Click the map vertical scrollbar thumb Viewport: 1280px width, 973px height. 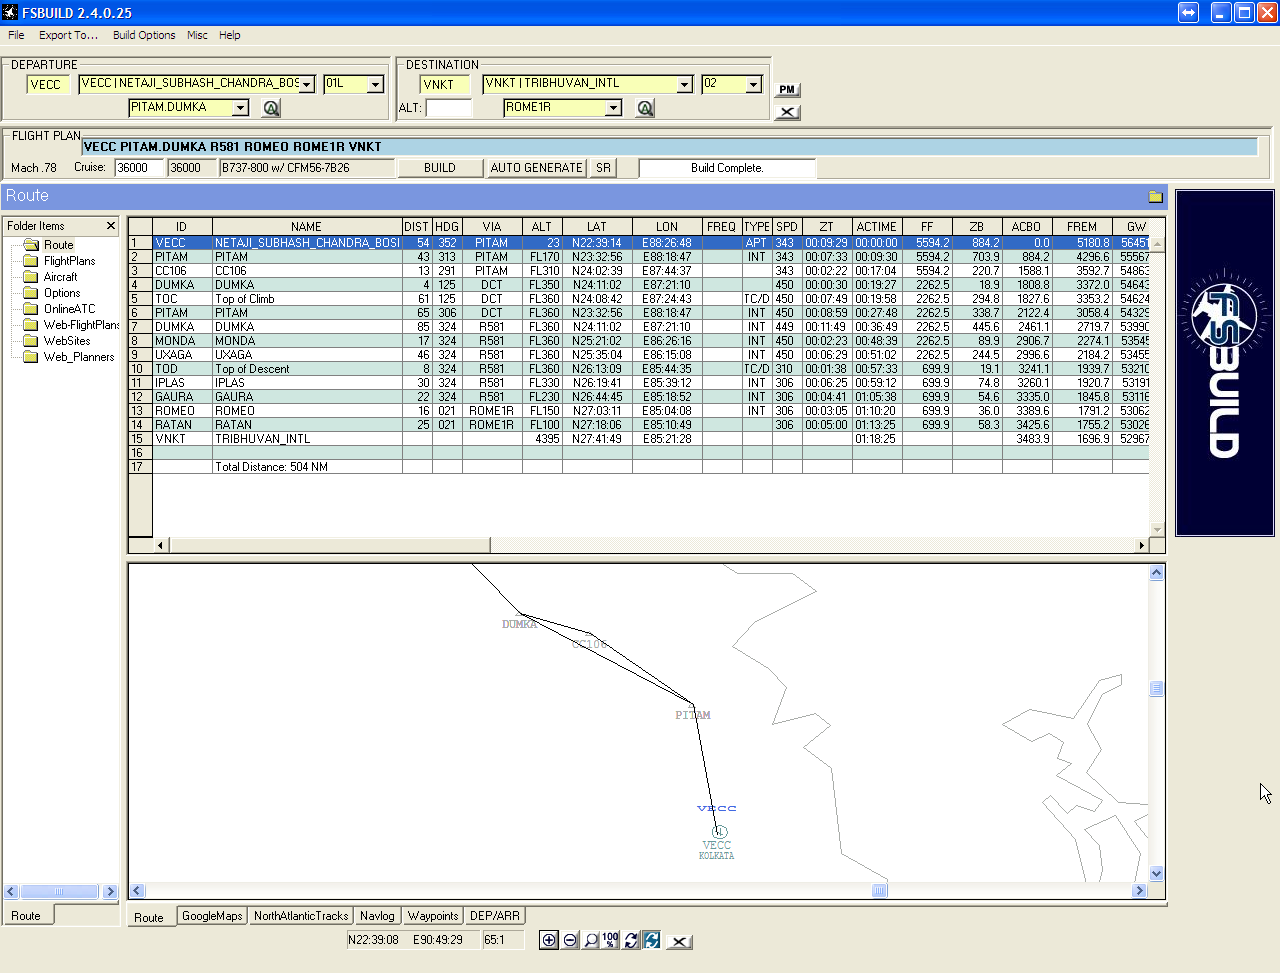1157,689
